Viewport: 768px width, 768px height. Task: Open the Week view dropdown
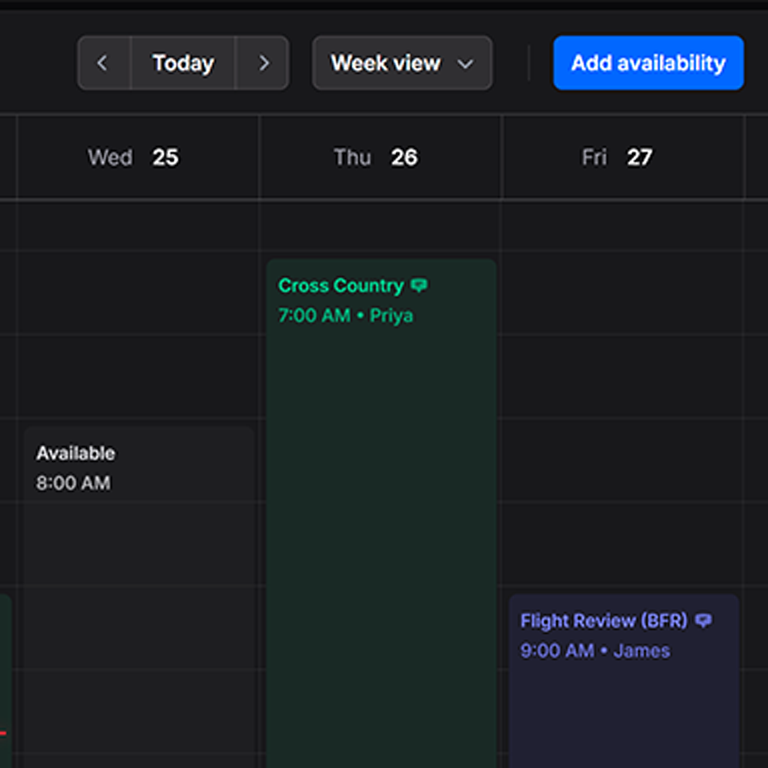coord(402,63)
